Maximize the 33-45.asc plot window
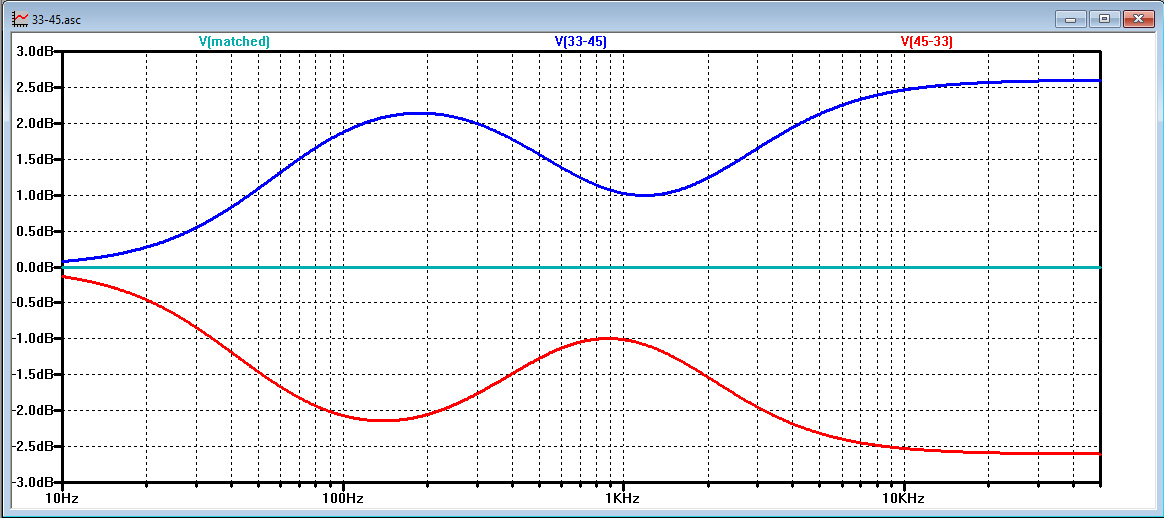Viewport: 1164px width, 518px height. click(1105, 18)
